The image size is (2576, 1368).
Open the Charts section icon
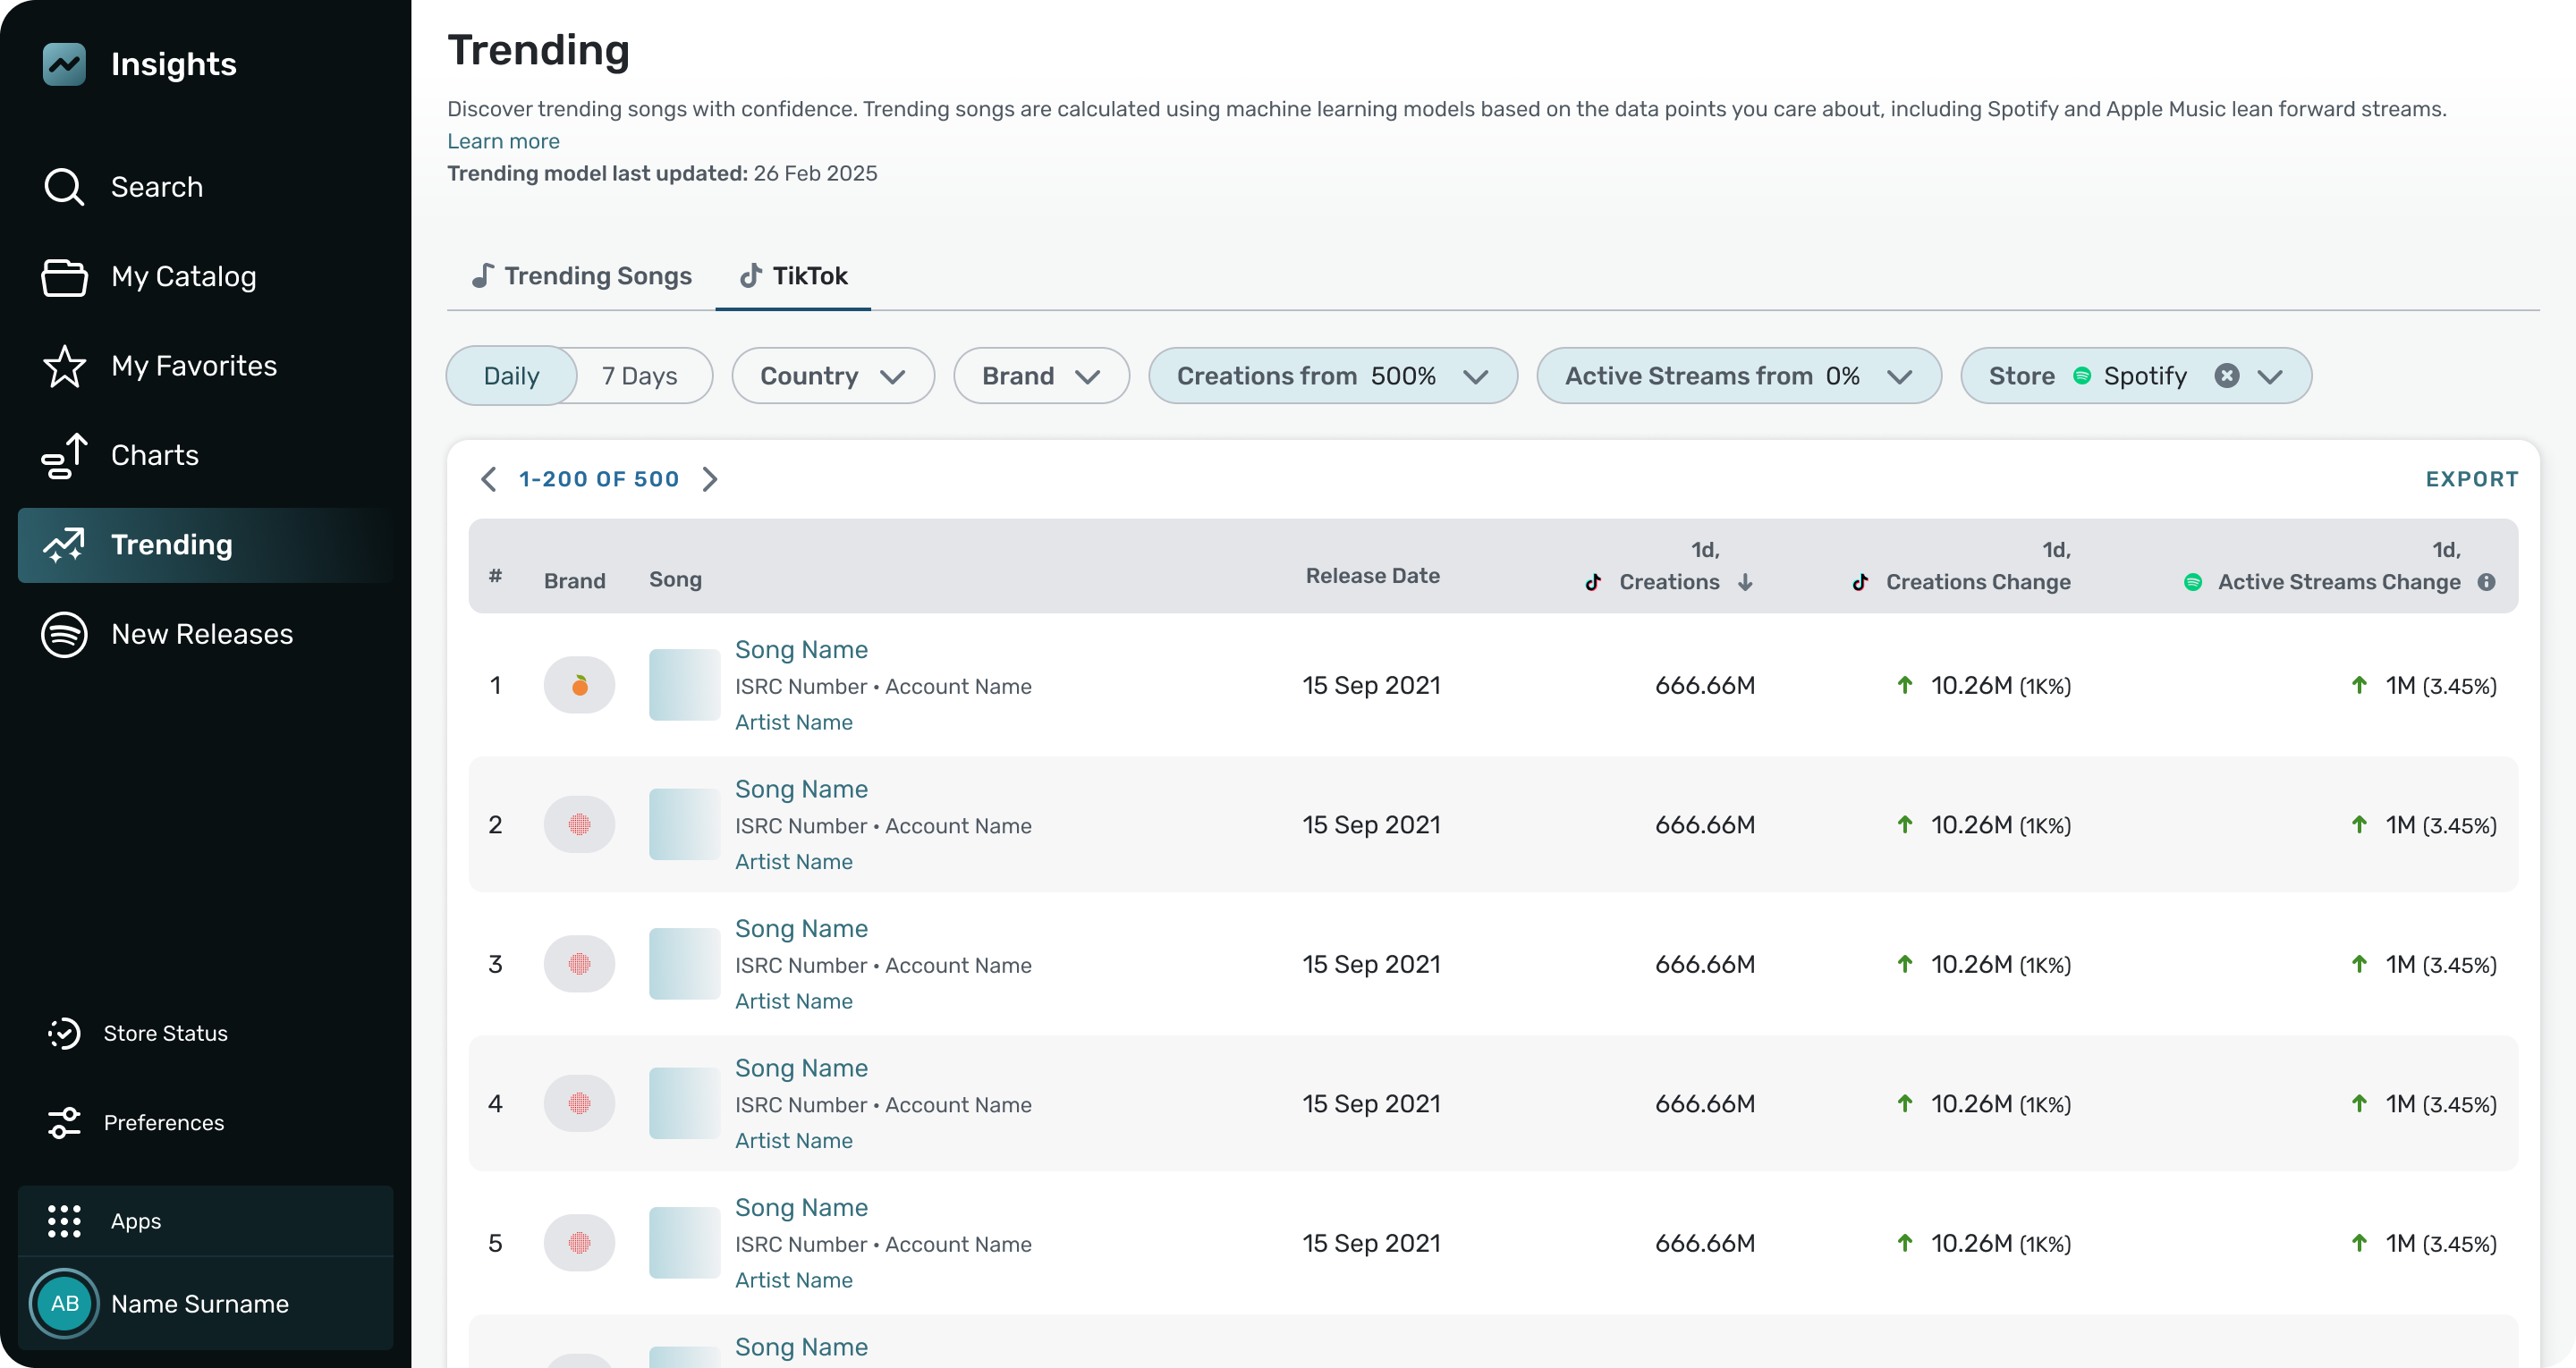point(64,456)
